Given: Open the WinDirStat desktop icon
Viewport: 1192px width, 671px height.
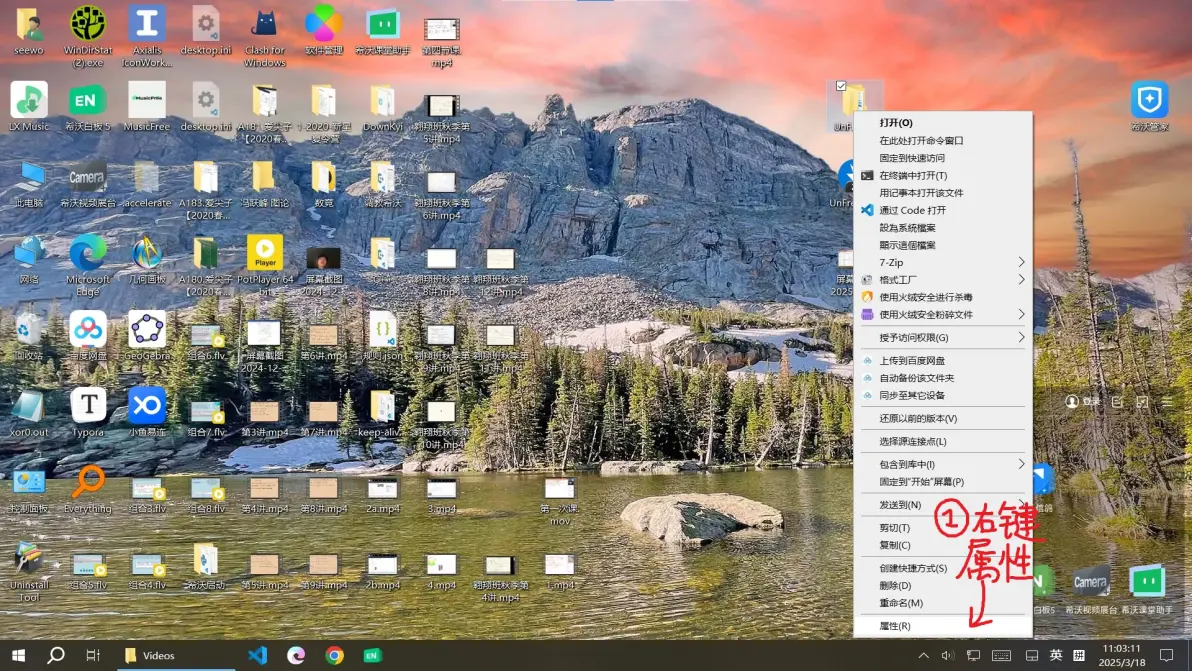Looking at the screenshot, I should [x=88, y=24].
